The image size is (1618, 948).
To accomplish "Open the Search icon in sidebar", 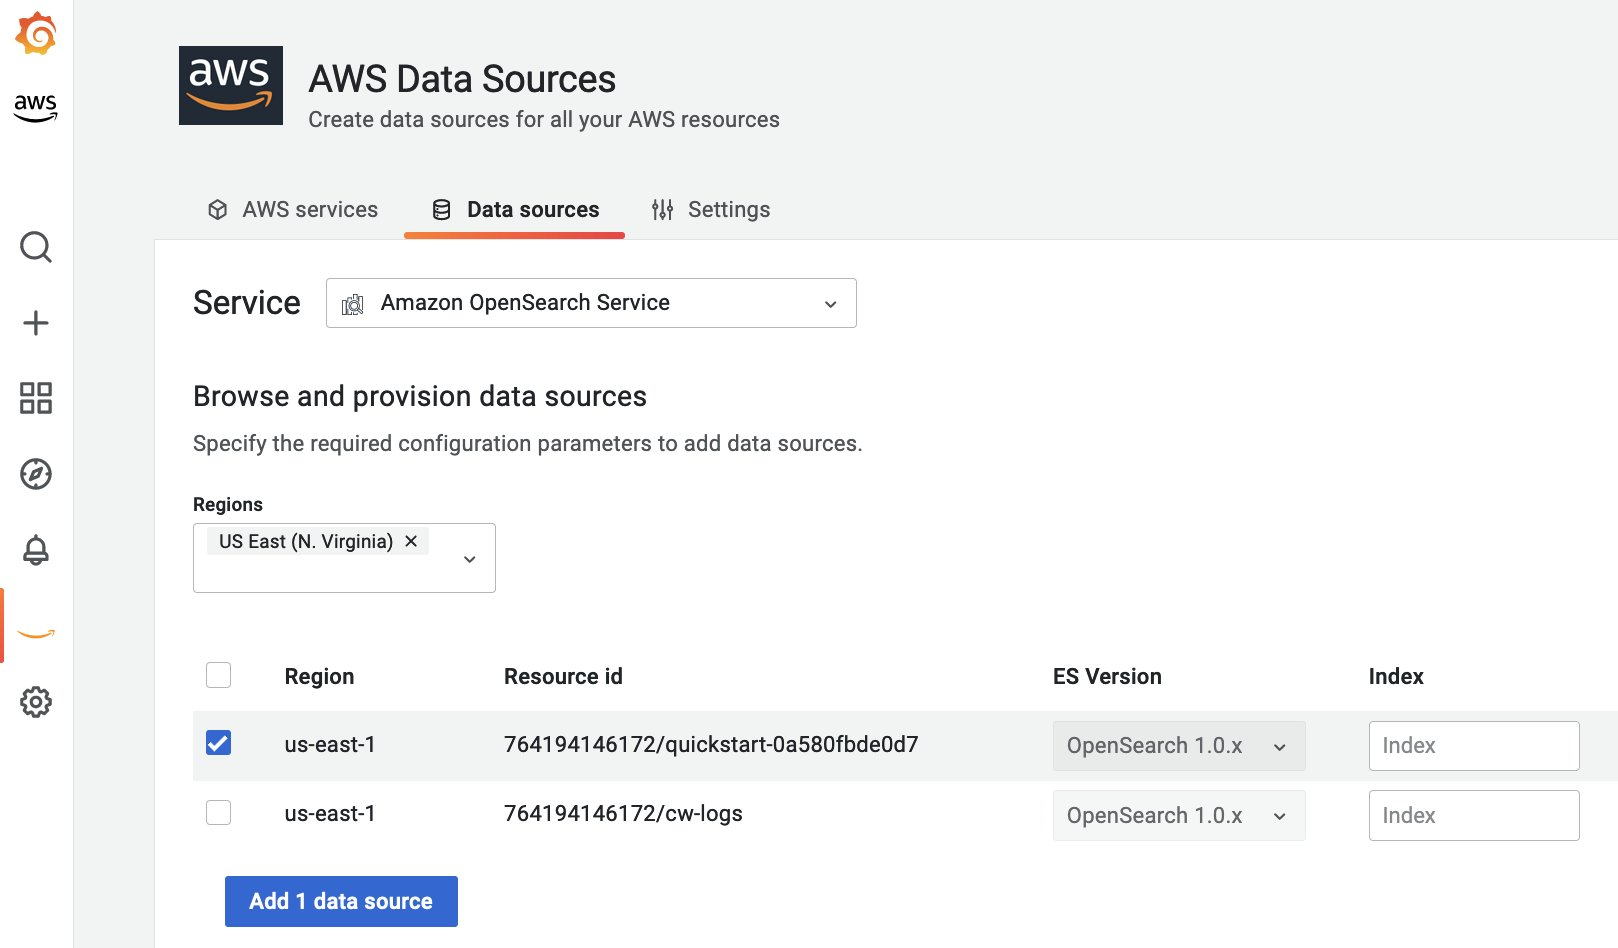I will 36,247.
